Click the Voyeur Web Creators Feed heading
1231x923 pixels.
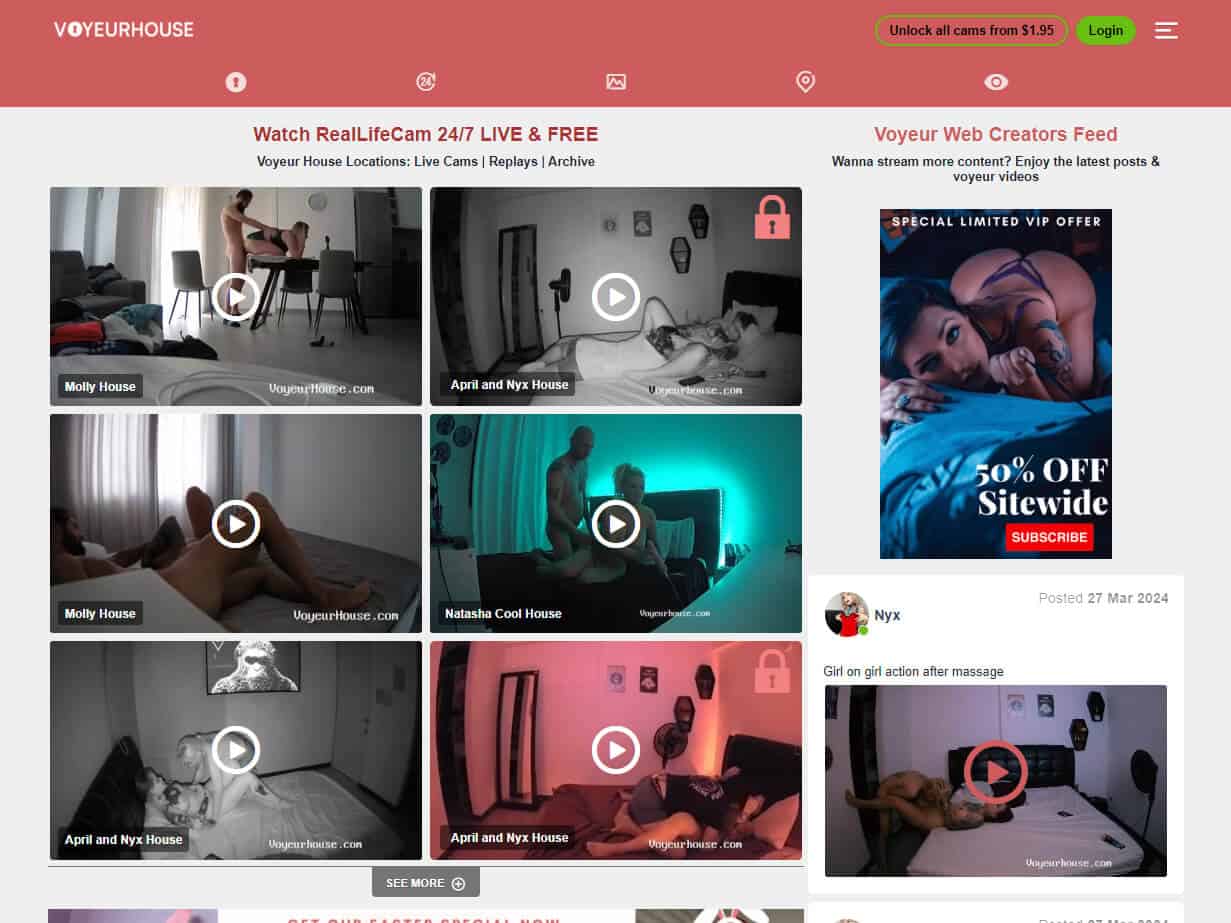point(996,134)
